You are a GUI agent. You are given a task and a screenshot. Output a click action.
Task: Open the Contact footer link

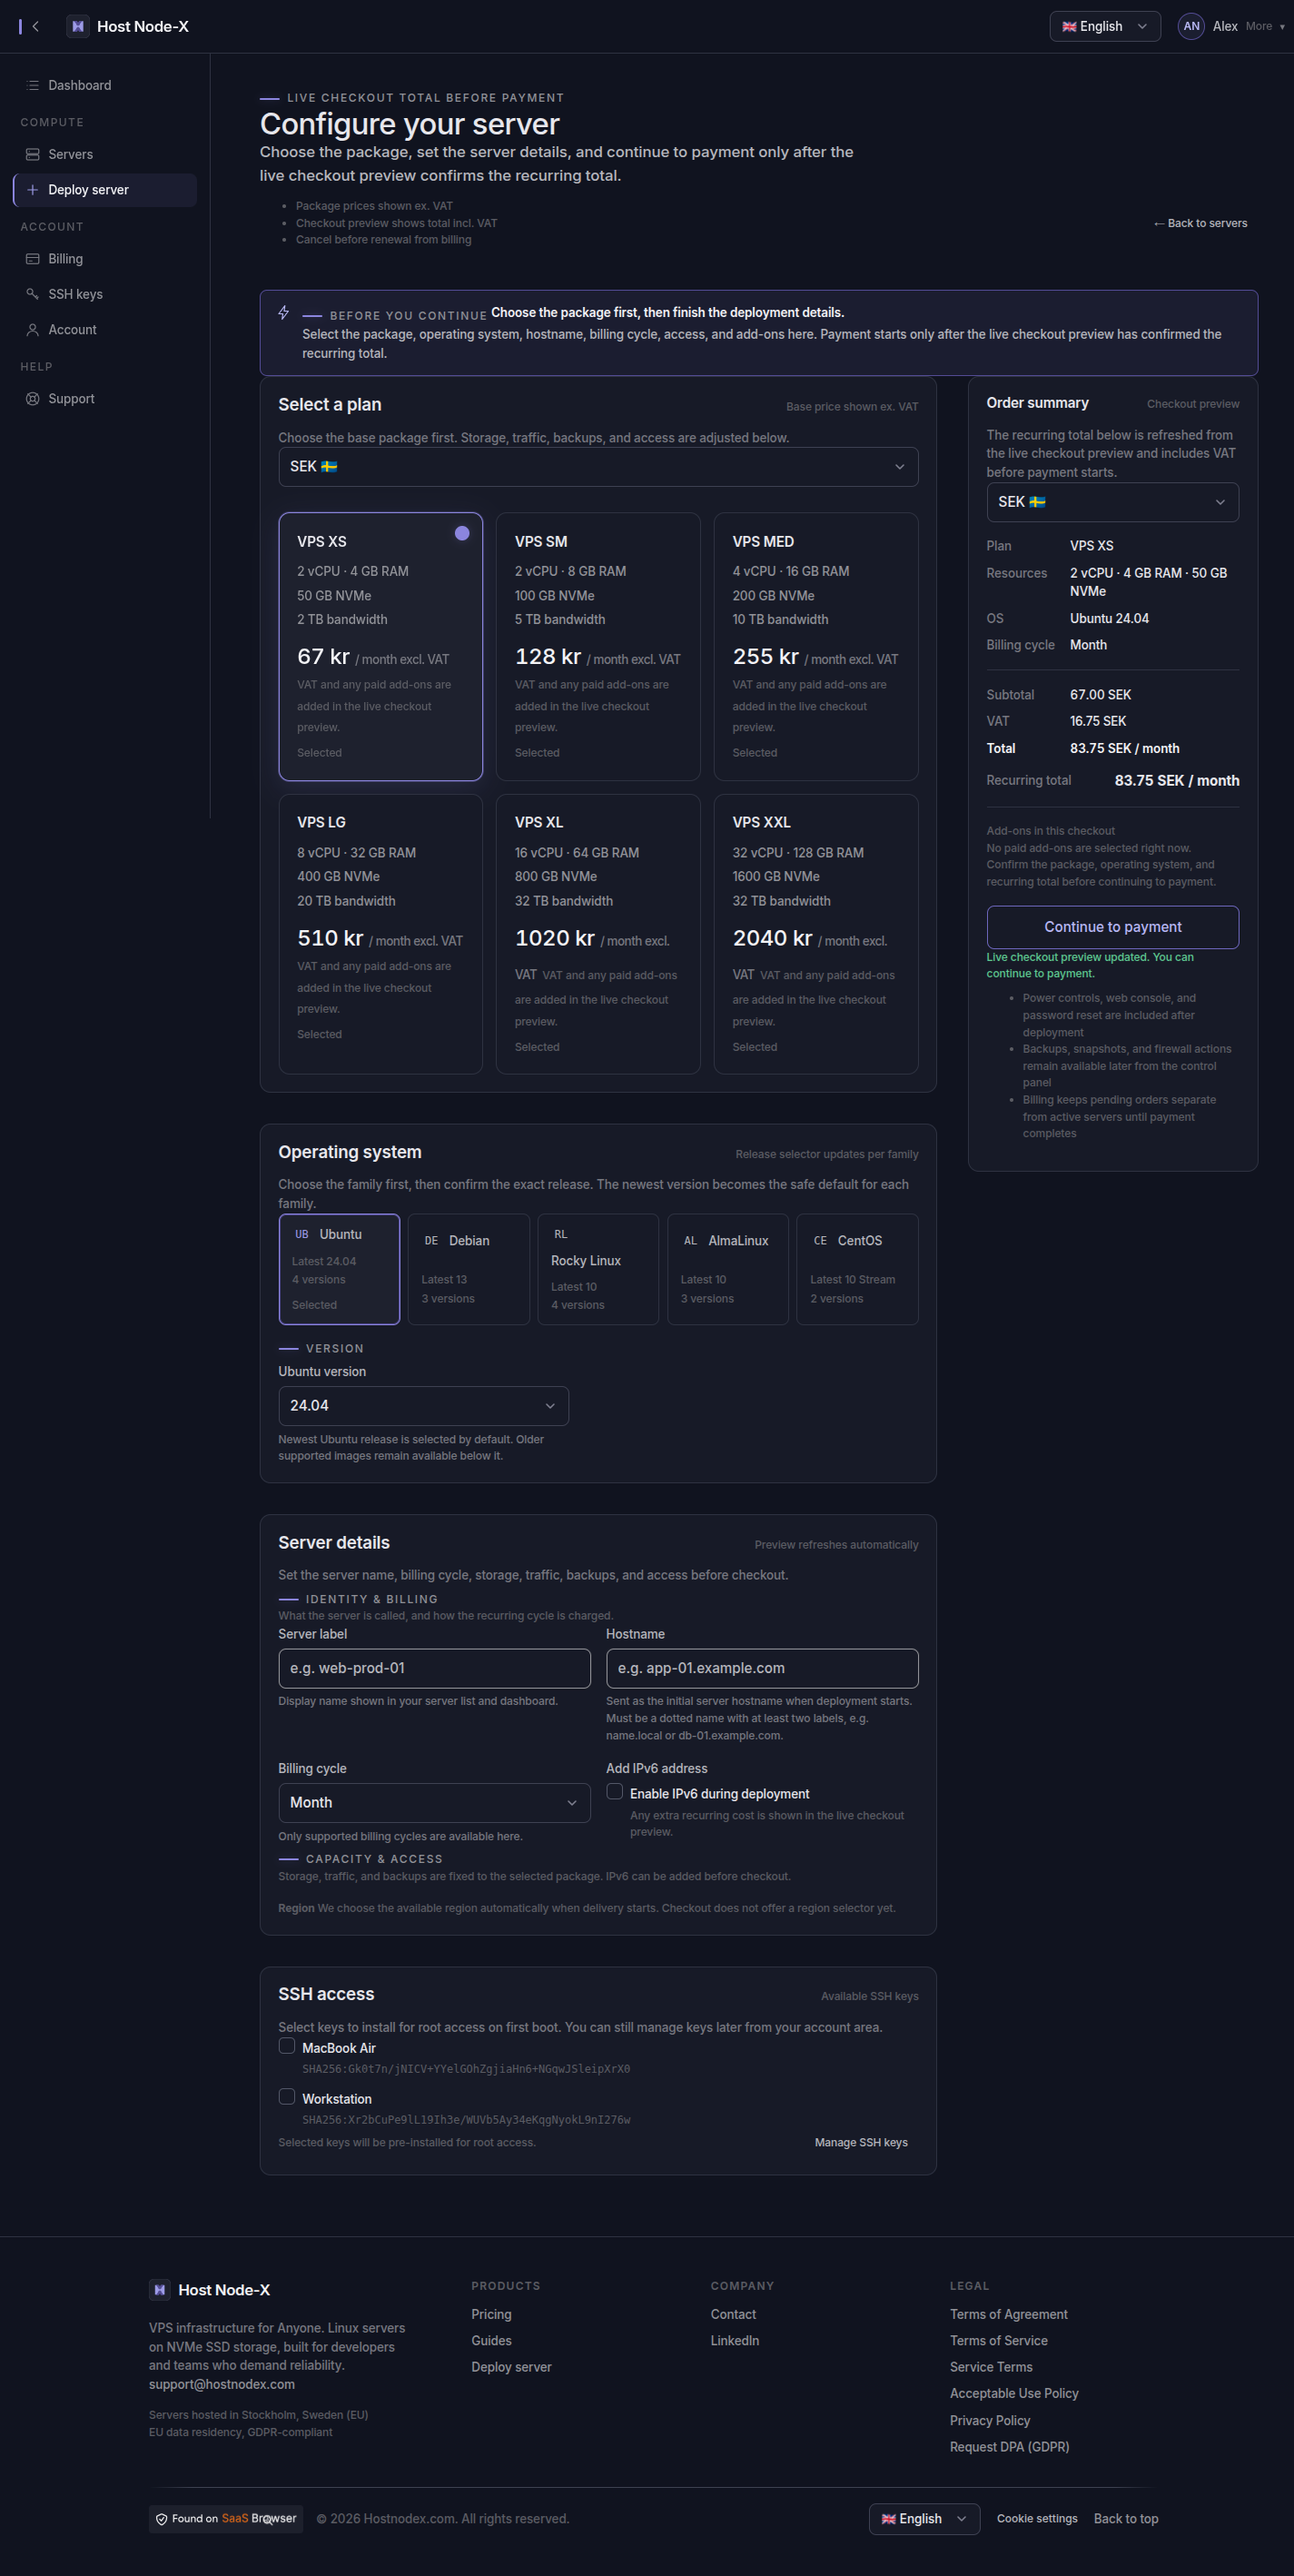point(733,2314)
